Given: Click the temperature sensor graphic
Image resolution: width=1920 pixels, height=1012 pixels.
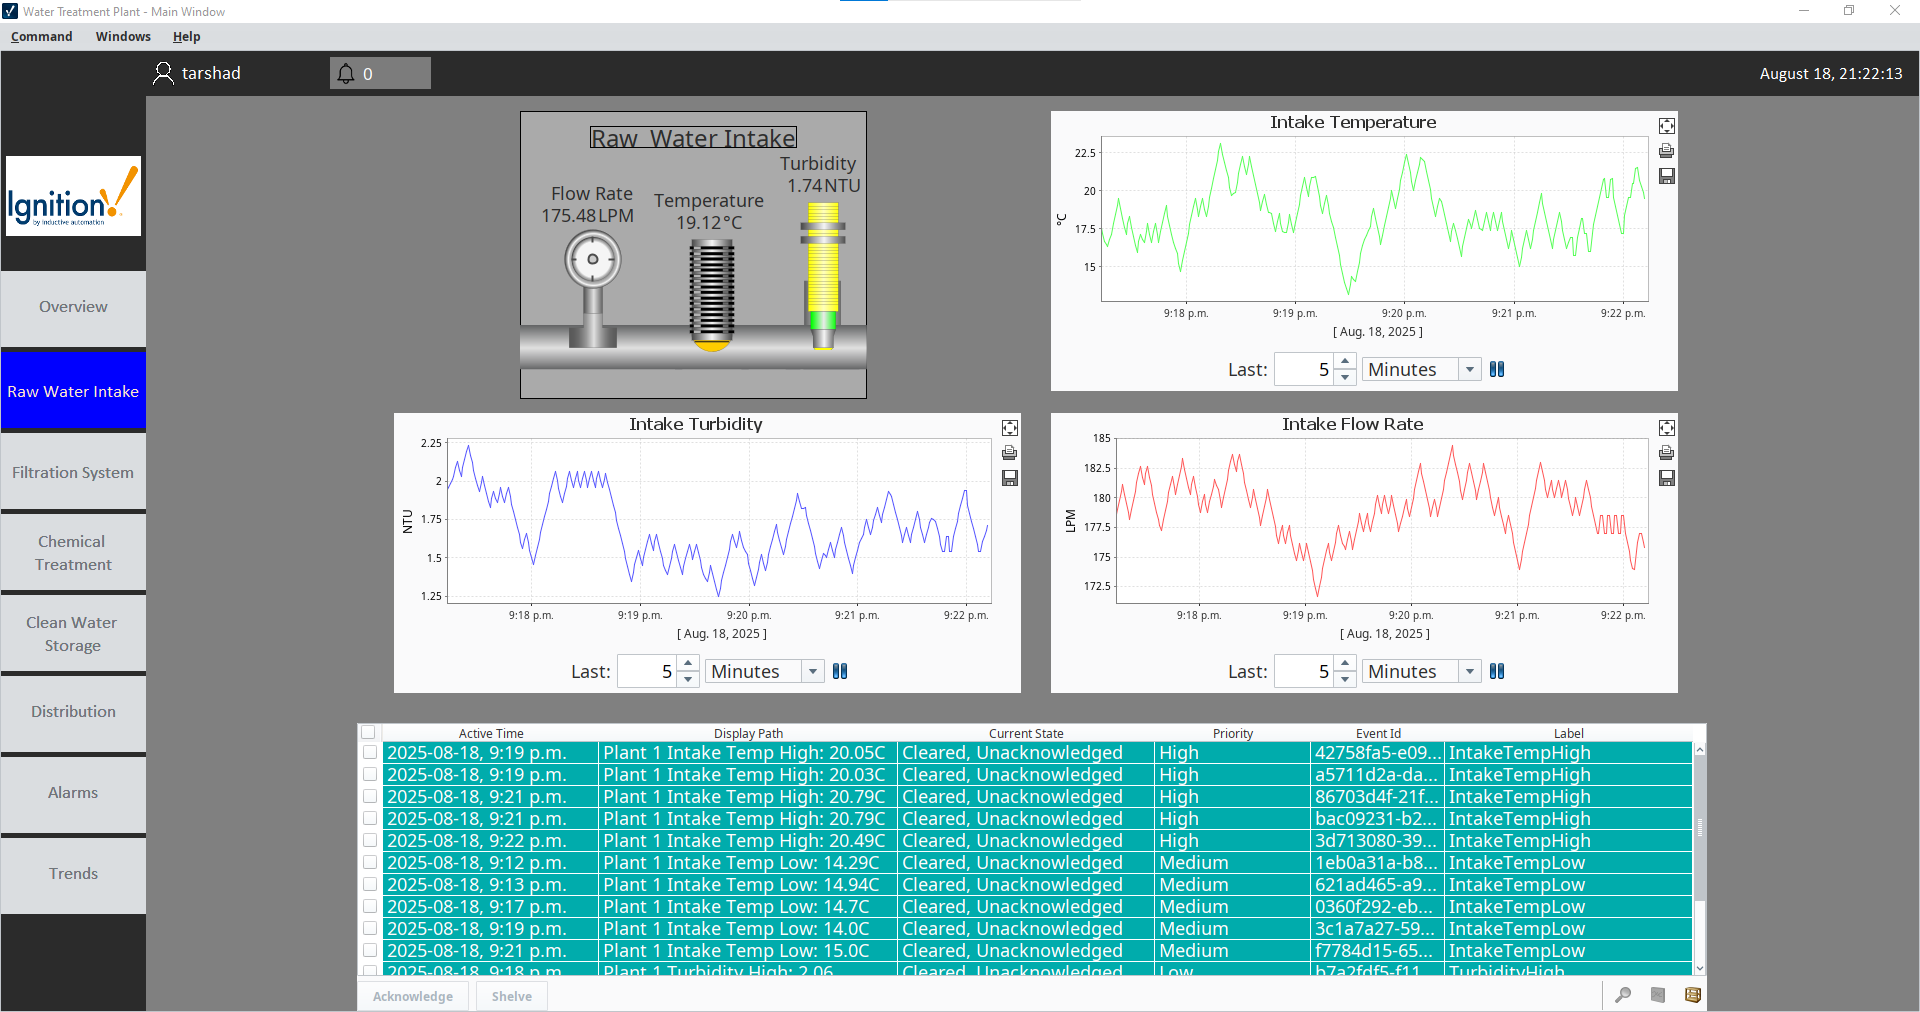Looking at the screenshot, I should 712,296.
